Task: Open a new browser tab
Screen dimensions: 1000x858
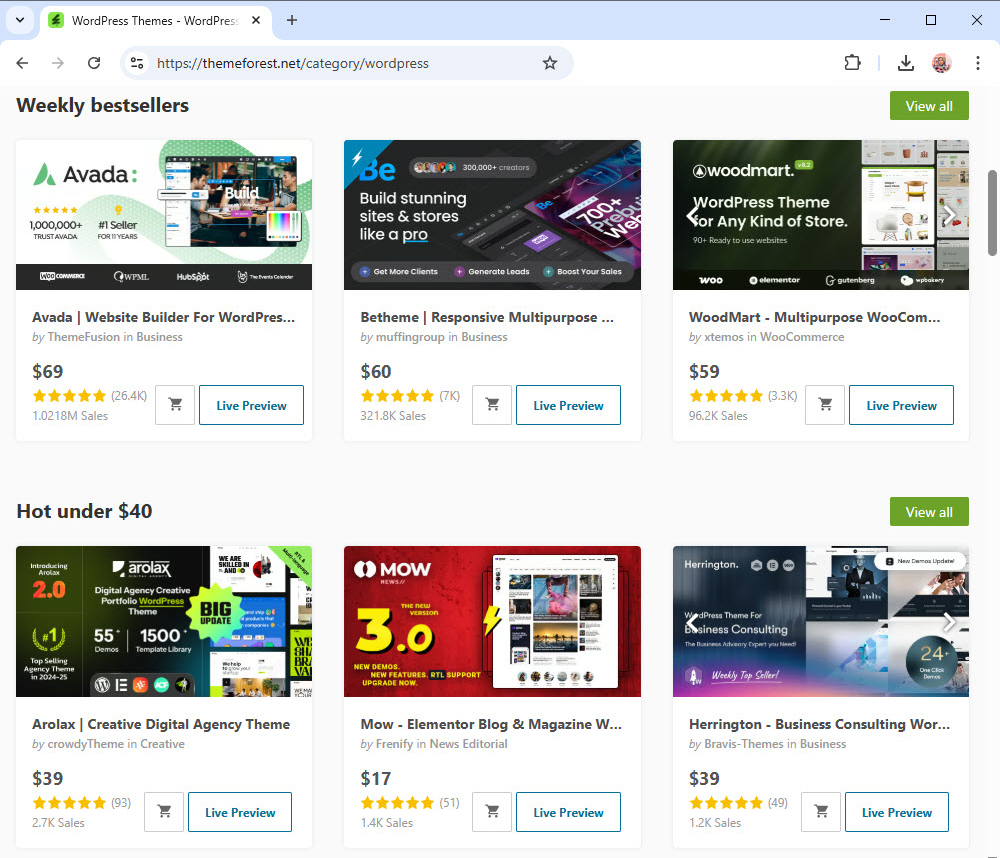Action: tap(291, 20)
